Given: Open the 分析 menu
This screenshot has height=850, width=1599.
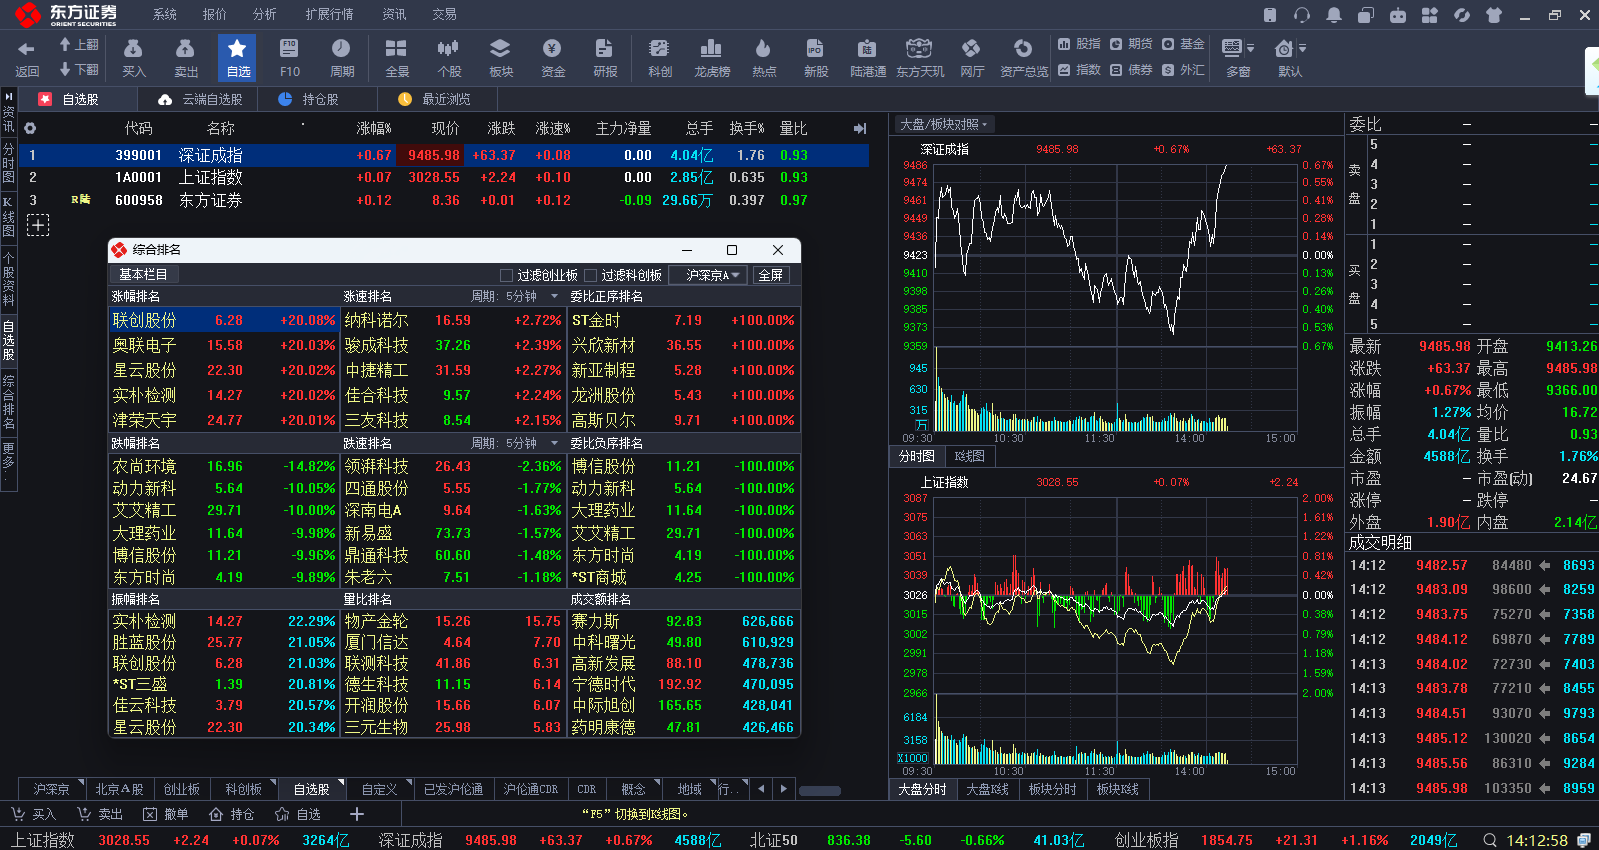Looking at the screenshot, I should point(264,14).
